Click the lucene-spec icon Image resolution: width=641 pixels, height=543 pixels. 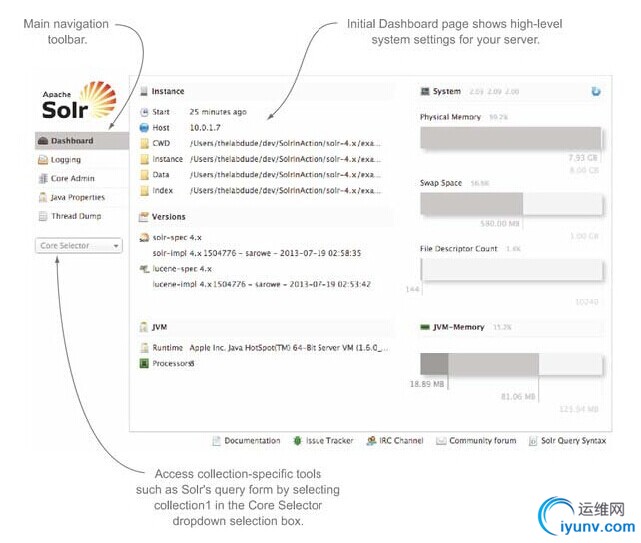pyautogui.click(x=144, y=269)
